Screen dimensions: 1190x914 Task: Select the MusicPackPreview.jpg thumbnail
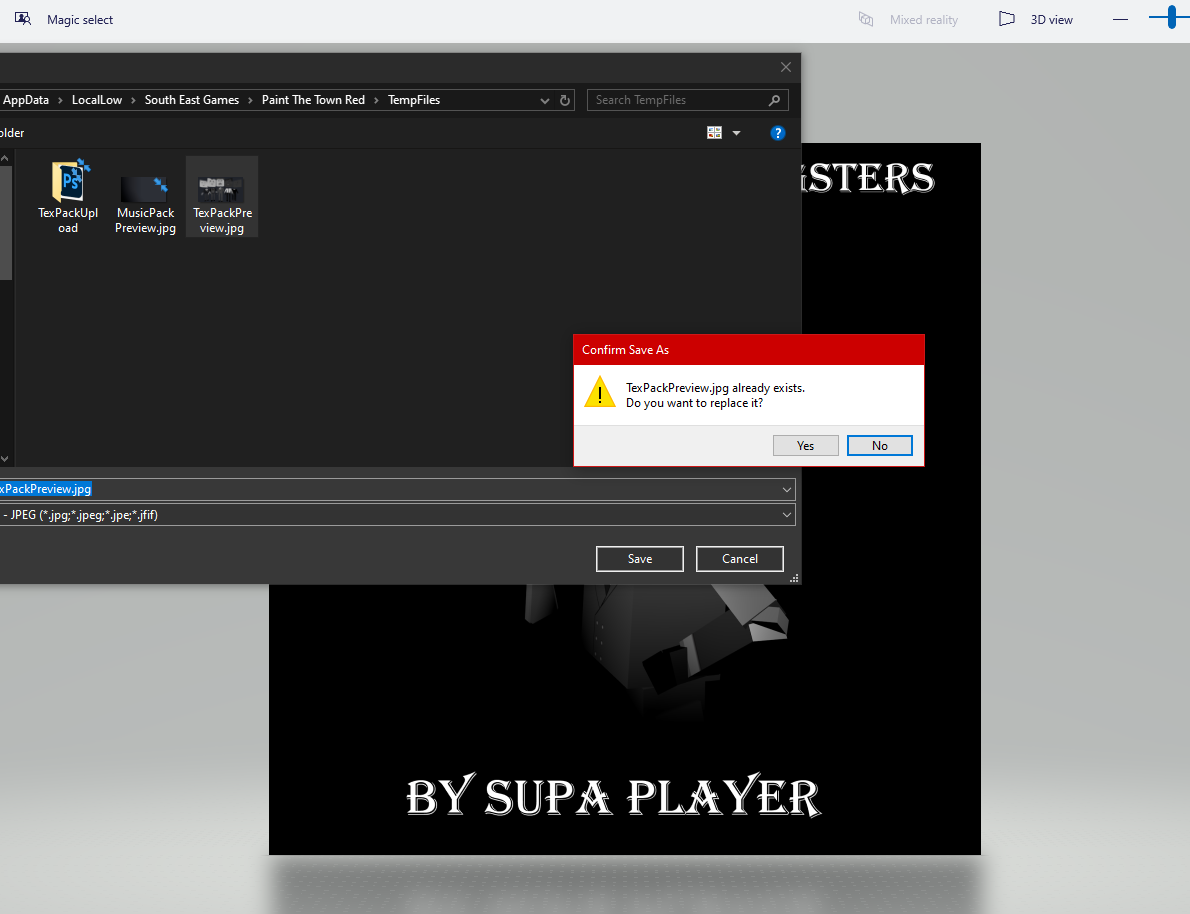click(x=144, y=189)
